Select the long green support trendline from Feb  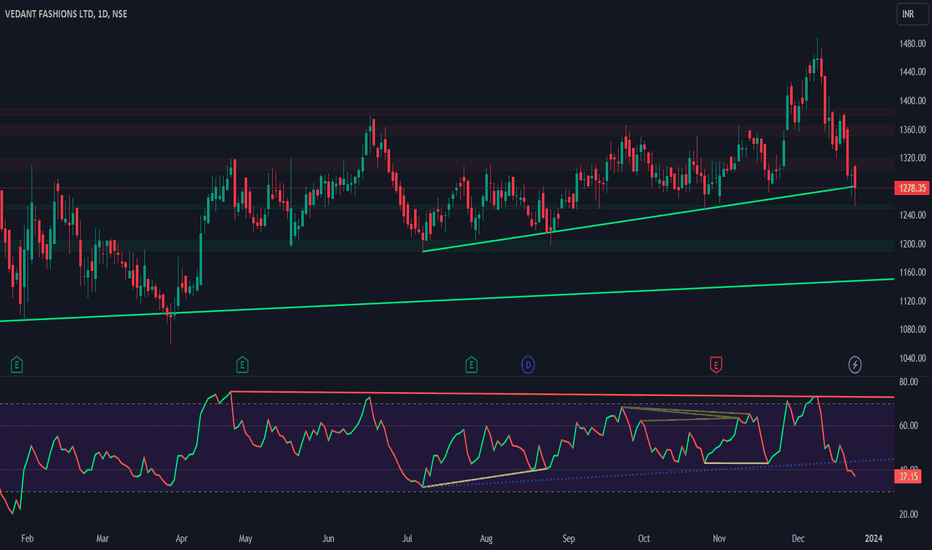pyautogui.click(x=446, y=300)
